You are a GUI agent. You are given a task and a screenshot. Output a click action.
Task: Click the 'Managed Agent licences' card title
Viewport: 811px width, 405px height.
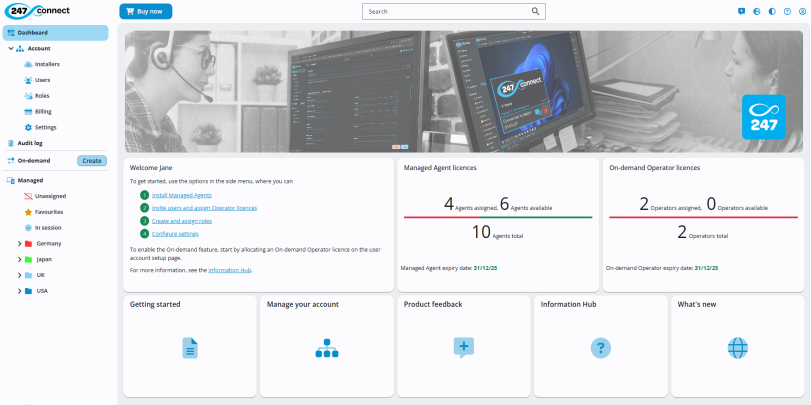click(440, 168)
